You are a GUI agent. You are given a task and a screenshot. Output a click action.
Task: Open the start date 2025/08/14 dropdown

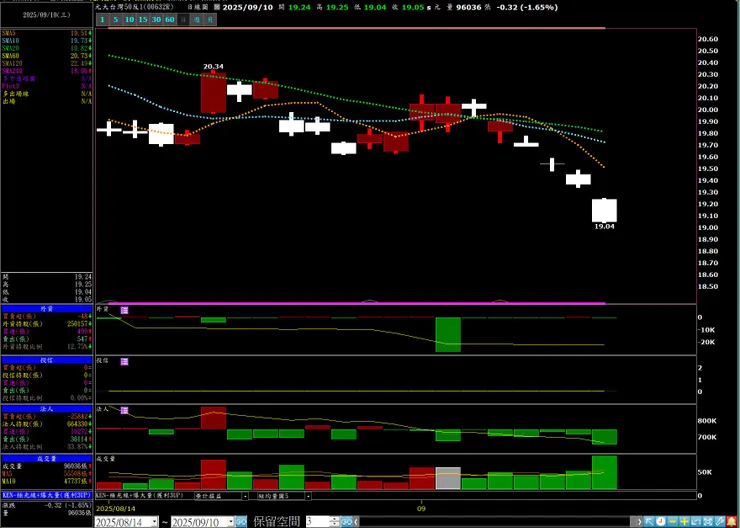154,522
